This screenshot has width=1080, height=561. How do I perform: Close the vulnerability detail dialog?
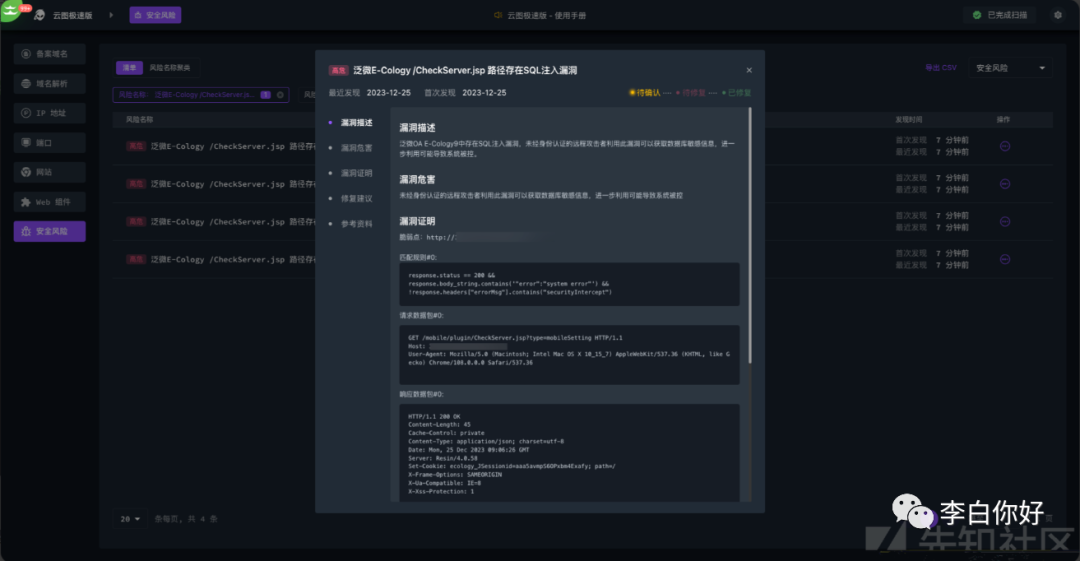pyautogui.click(x=749, y=70)
